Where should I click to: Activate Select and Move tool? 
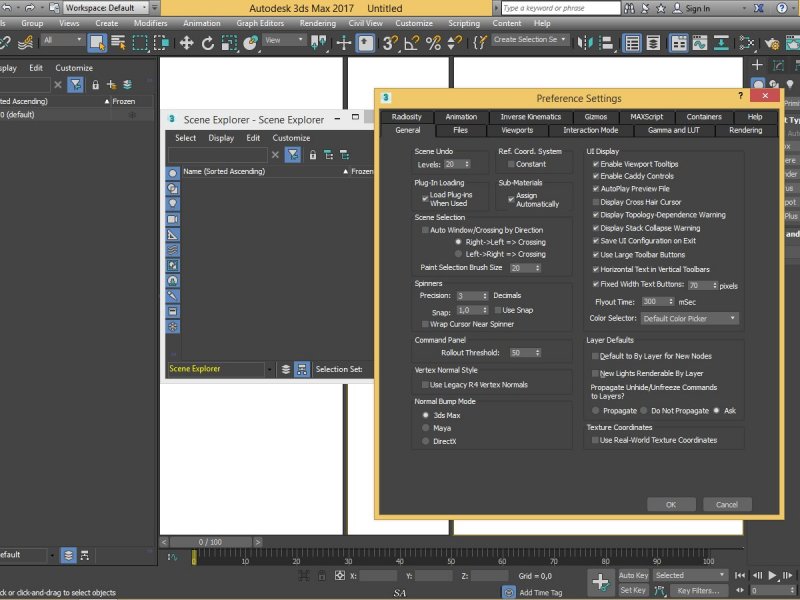pyautogui.click(x=186, y=43)
